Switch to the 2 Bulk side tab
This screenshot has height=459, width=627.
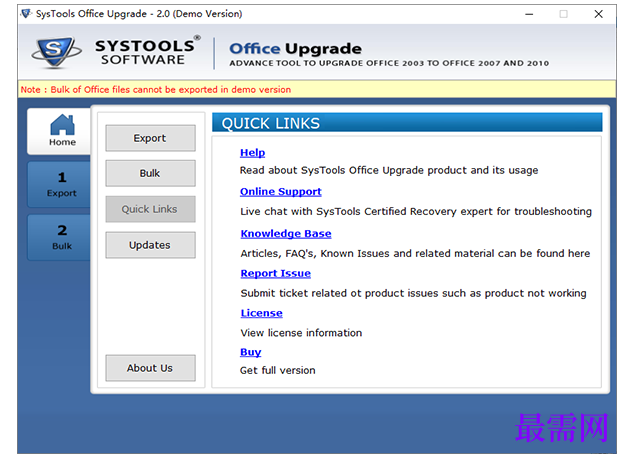[59, 237]
